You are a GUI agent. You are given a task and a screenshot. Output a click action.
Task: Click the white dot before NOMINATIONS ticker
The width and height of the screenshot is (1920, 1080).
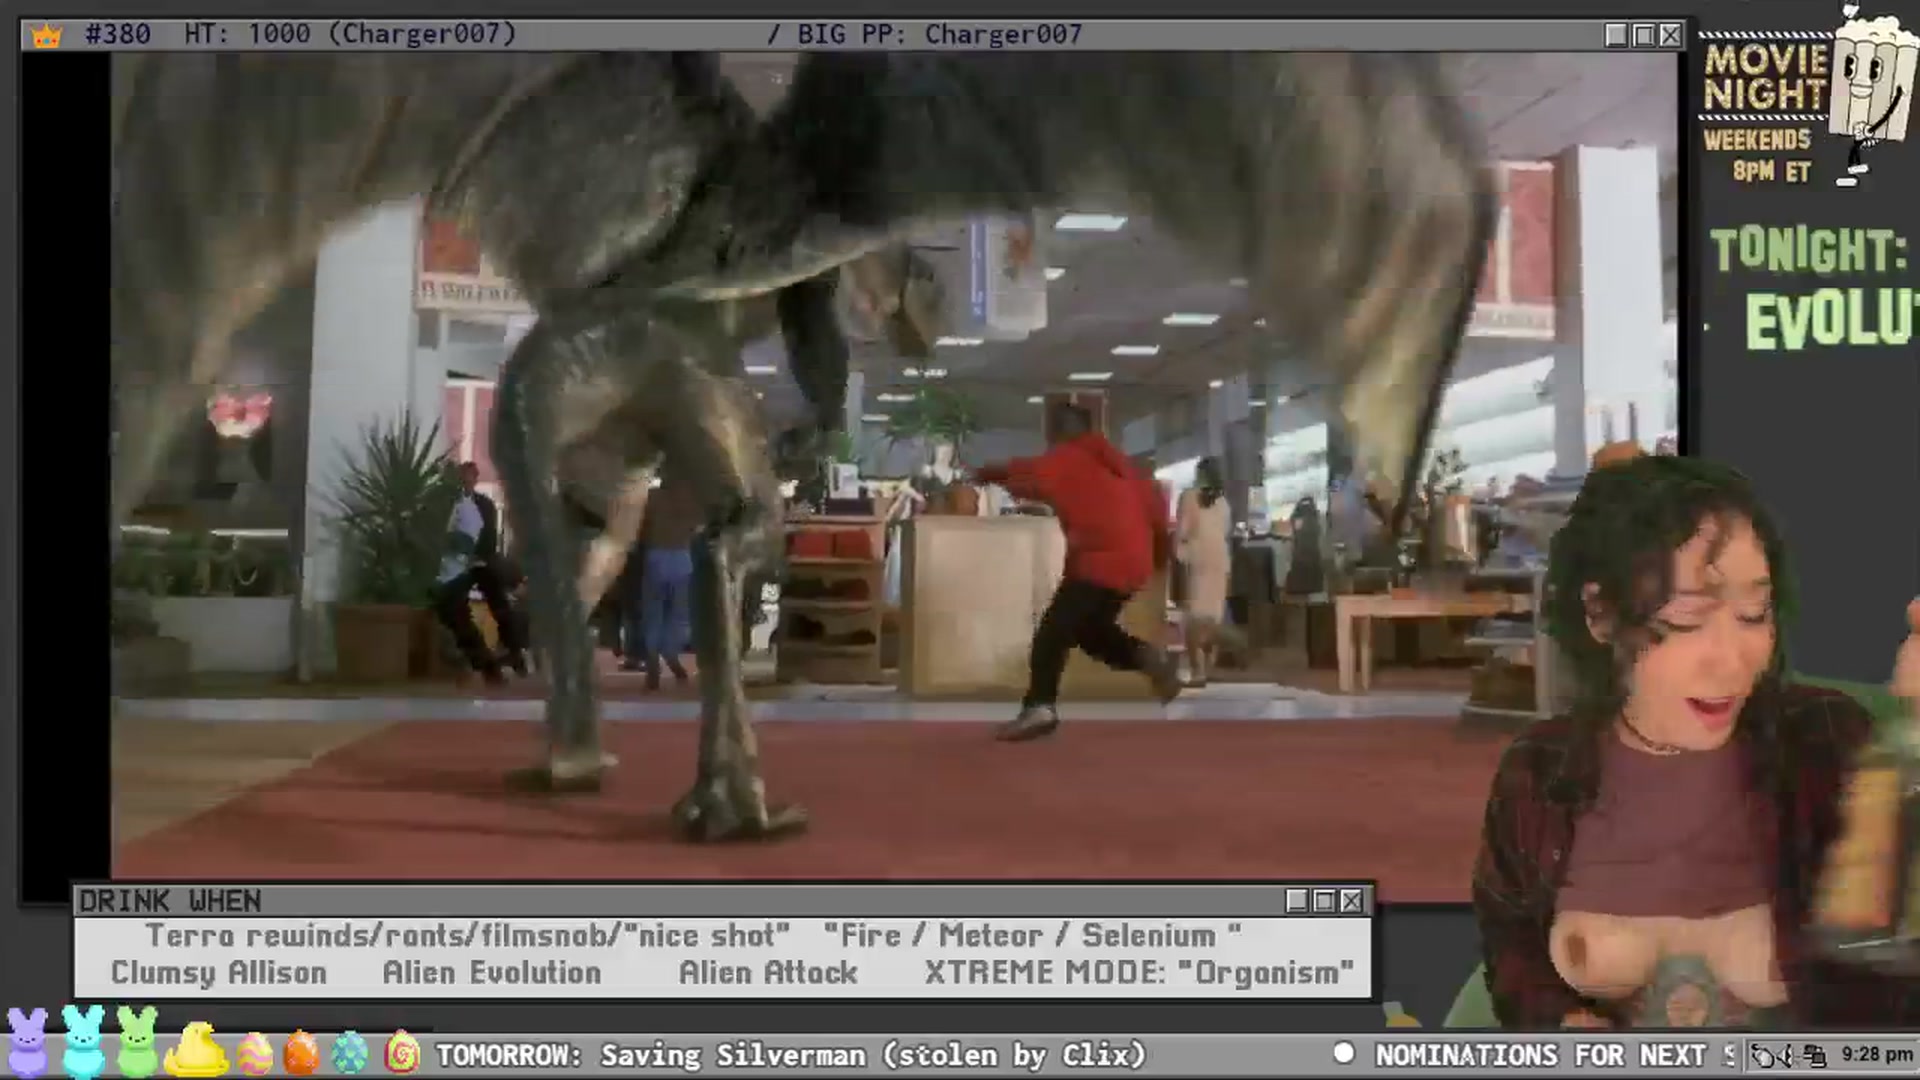(1344, 1053)
